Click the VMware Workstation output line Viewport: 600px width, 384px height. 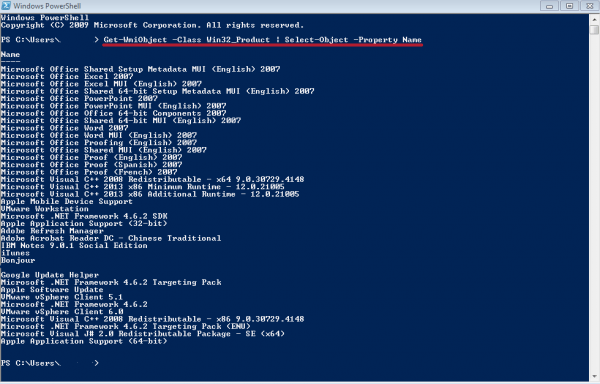45,209
